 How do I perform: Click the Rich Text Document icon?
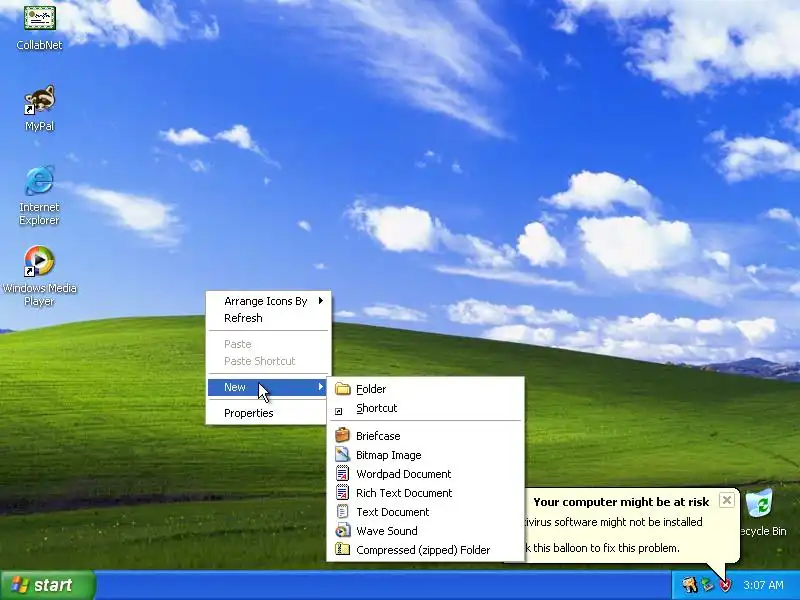tap(342, 492)
